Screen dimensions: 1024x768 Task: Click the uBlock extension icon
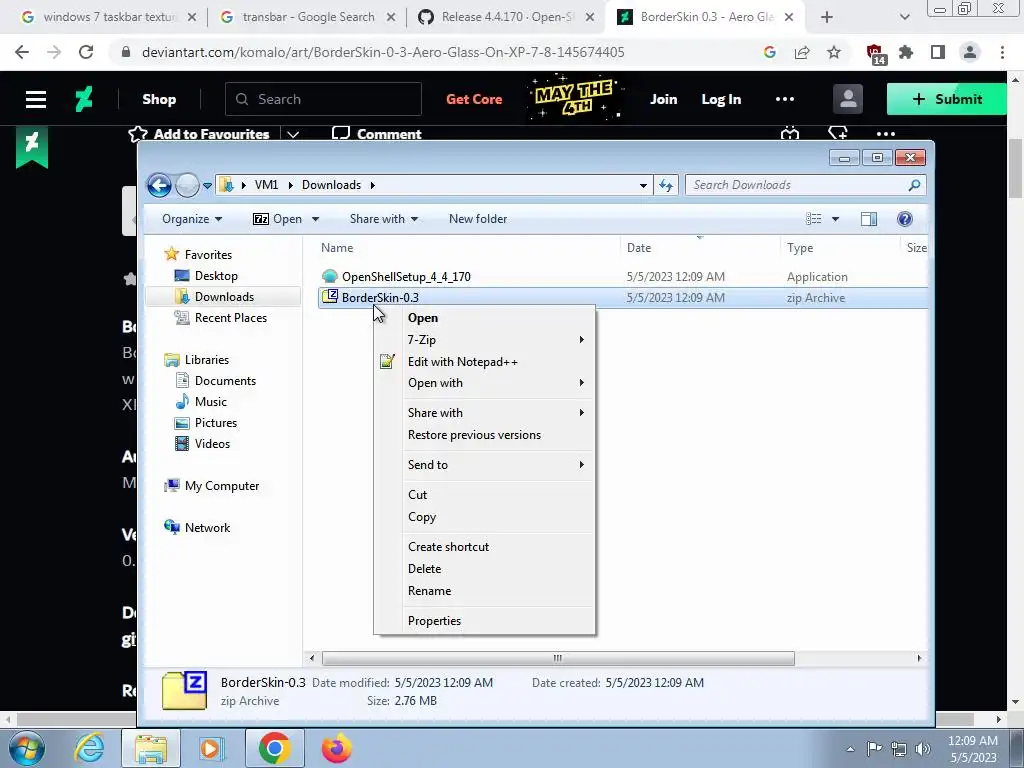875,54
